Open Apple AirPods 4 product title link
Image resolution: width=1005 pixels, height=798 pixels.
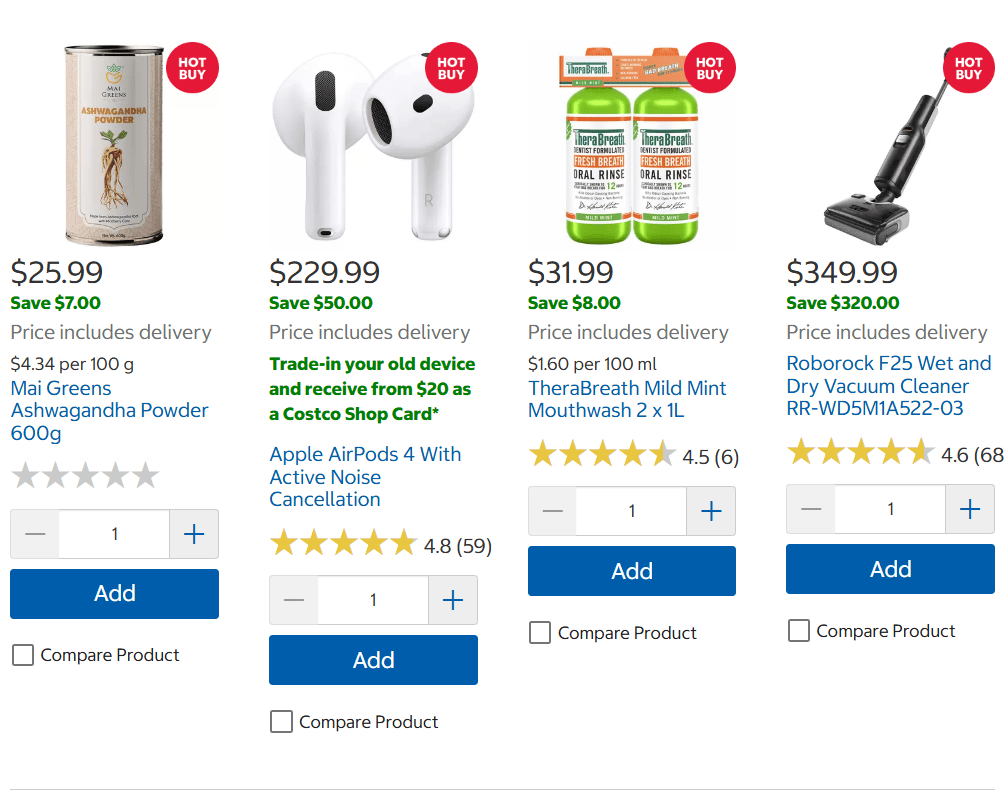(365, 477)
